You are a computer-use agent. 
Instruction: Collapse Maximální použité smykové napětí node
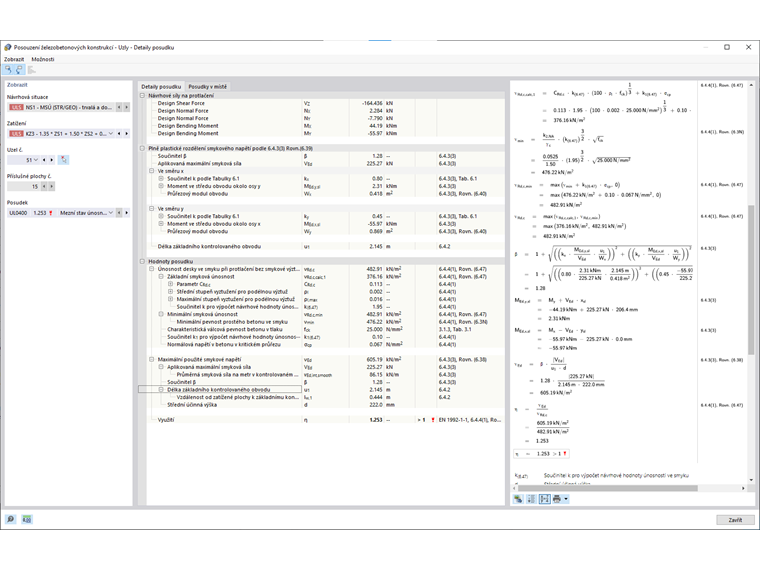pos(152,360)
